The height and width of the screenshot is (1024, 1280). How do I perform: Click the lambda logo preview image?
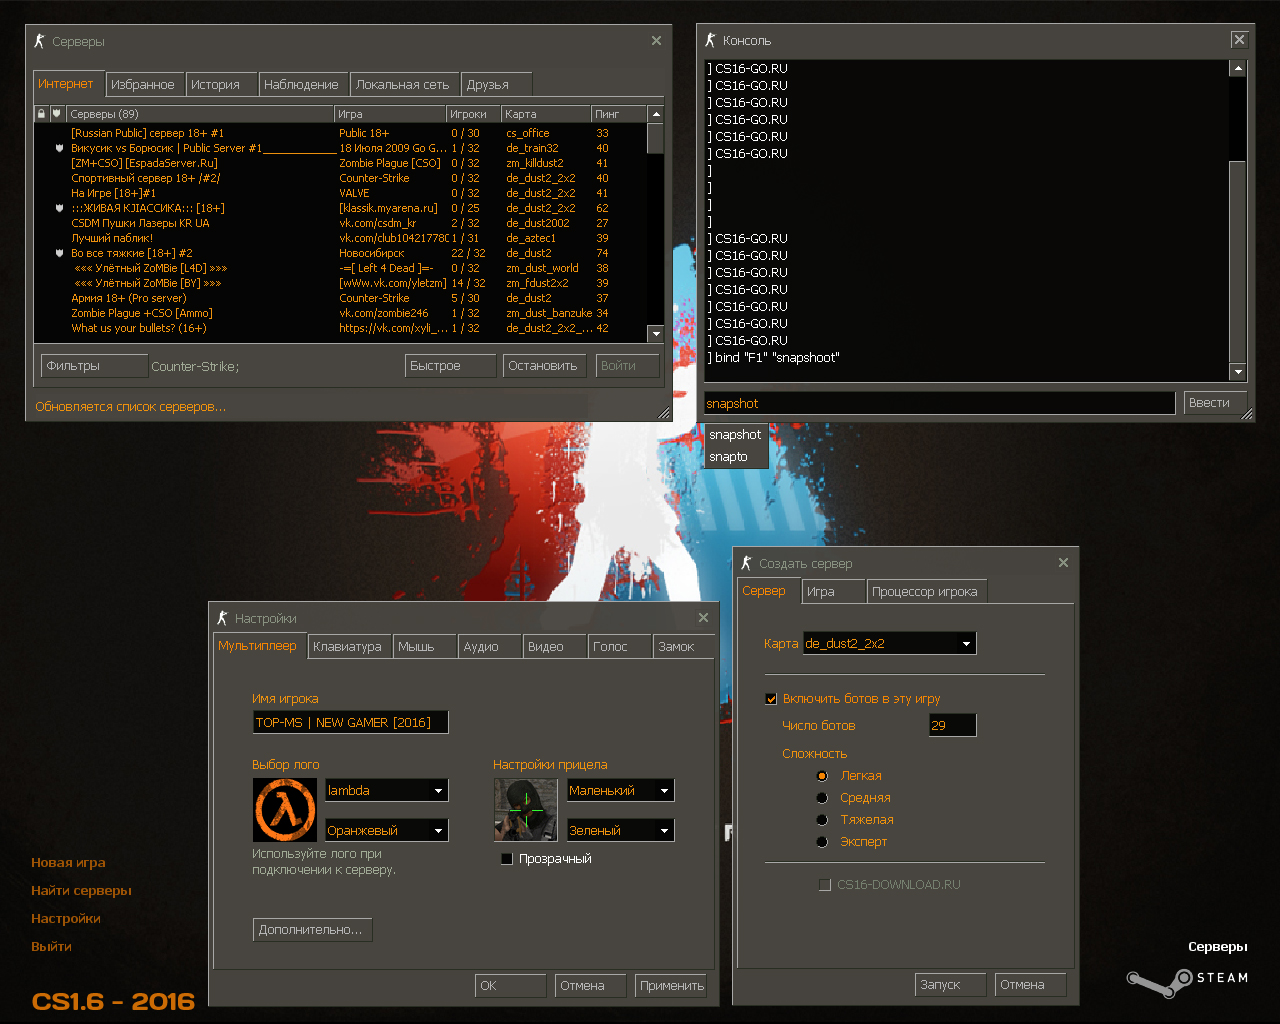[x=285, y=810]
